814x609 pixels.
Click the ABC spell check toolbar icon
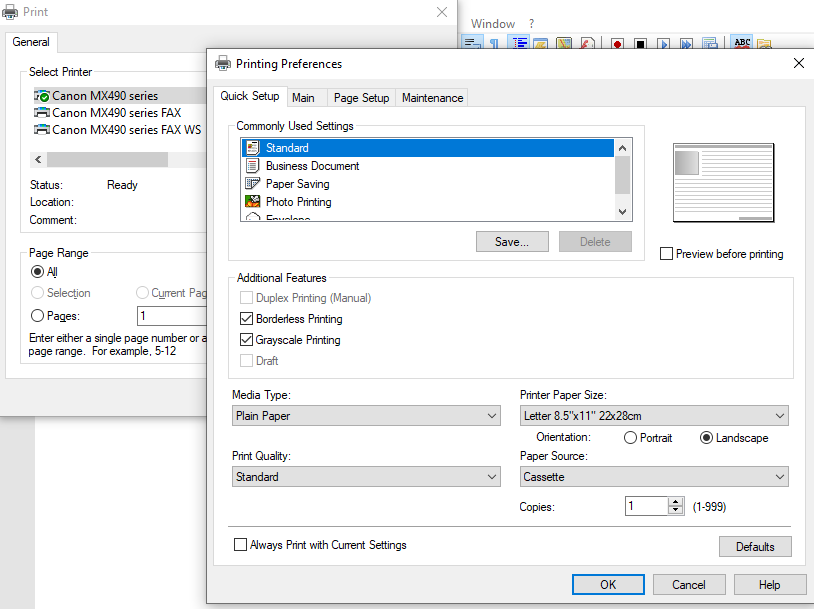click(742, 44)
